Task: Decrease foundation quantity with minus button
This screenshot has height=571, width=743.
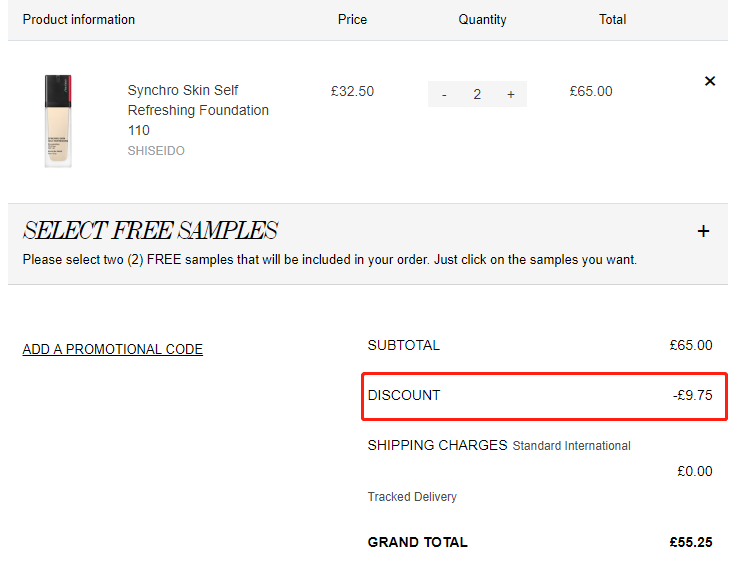Action: [x=444, y=94]
